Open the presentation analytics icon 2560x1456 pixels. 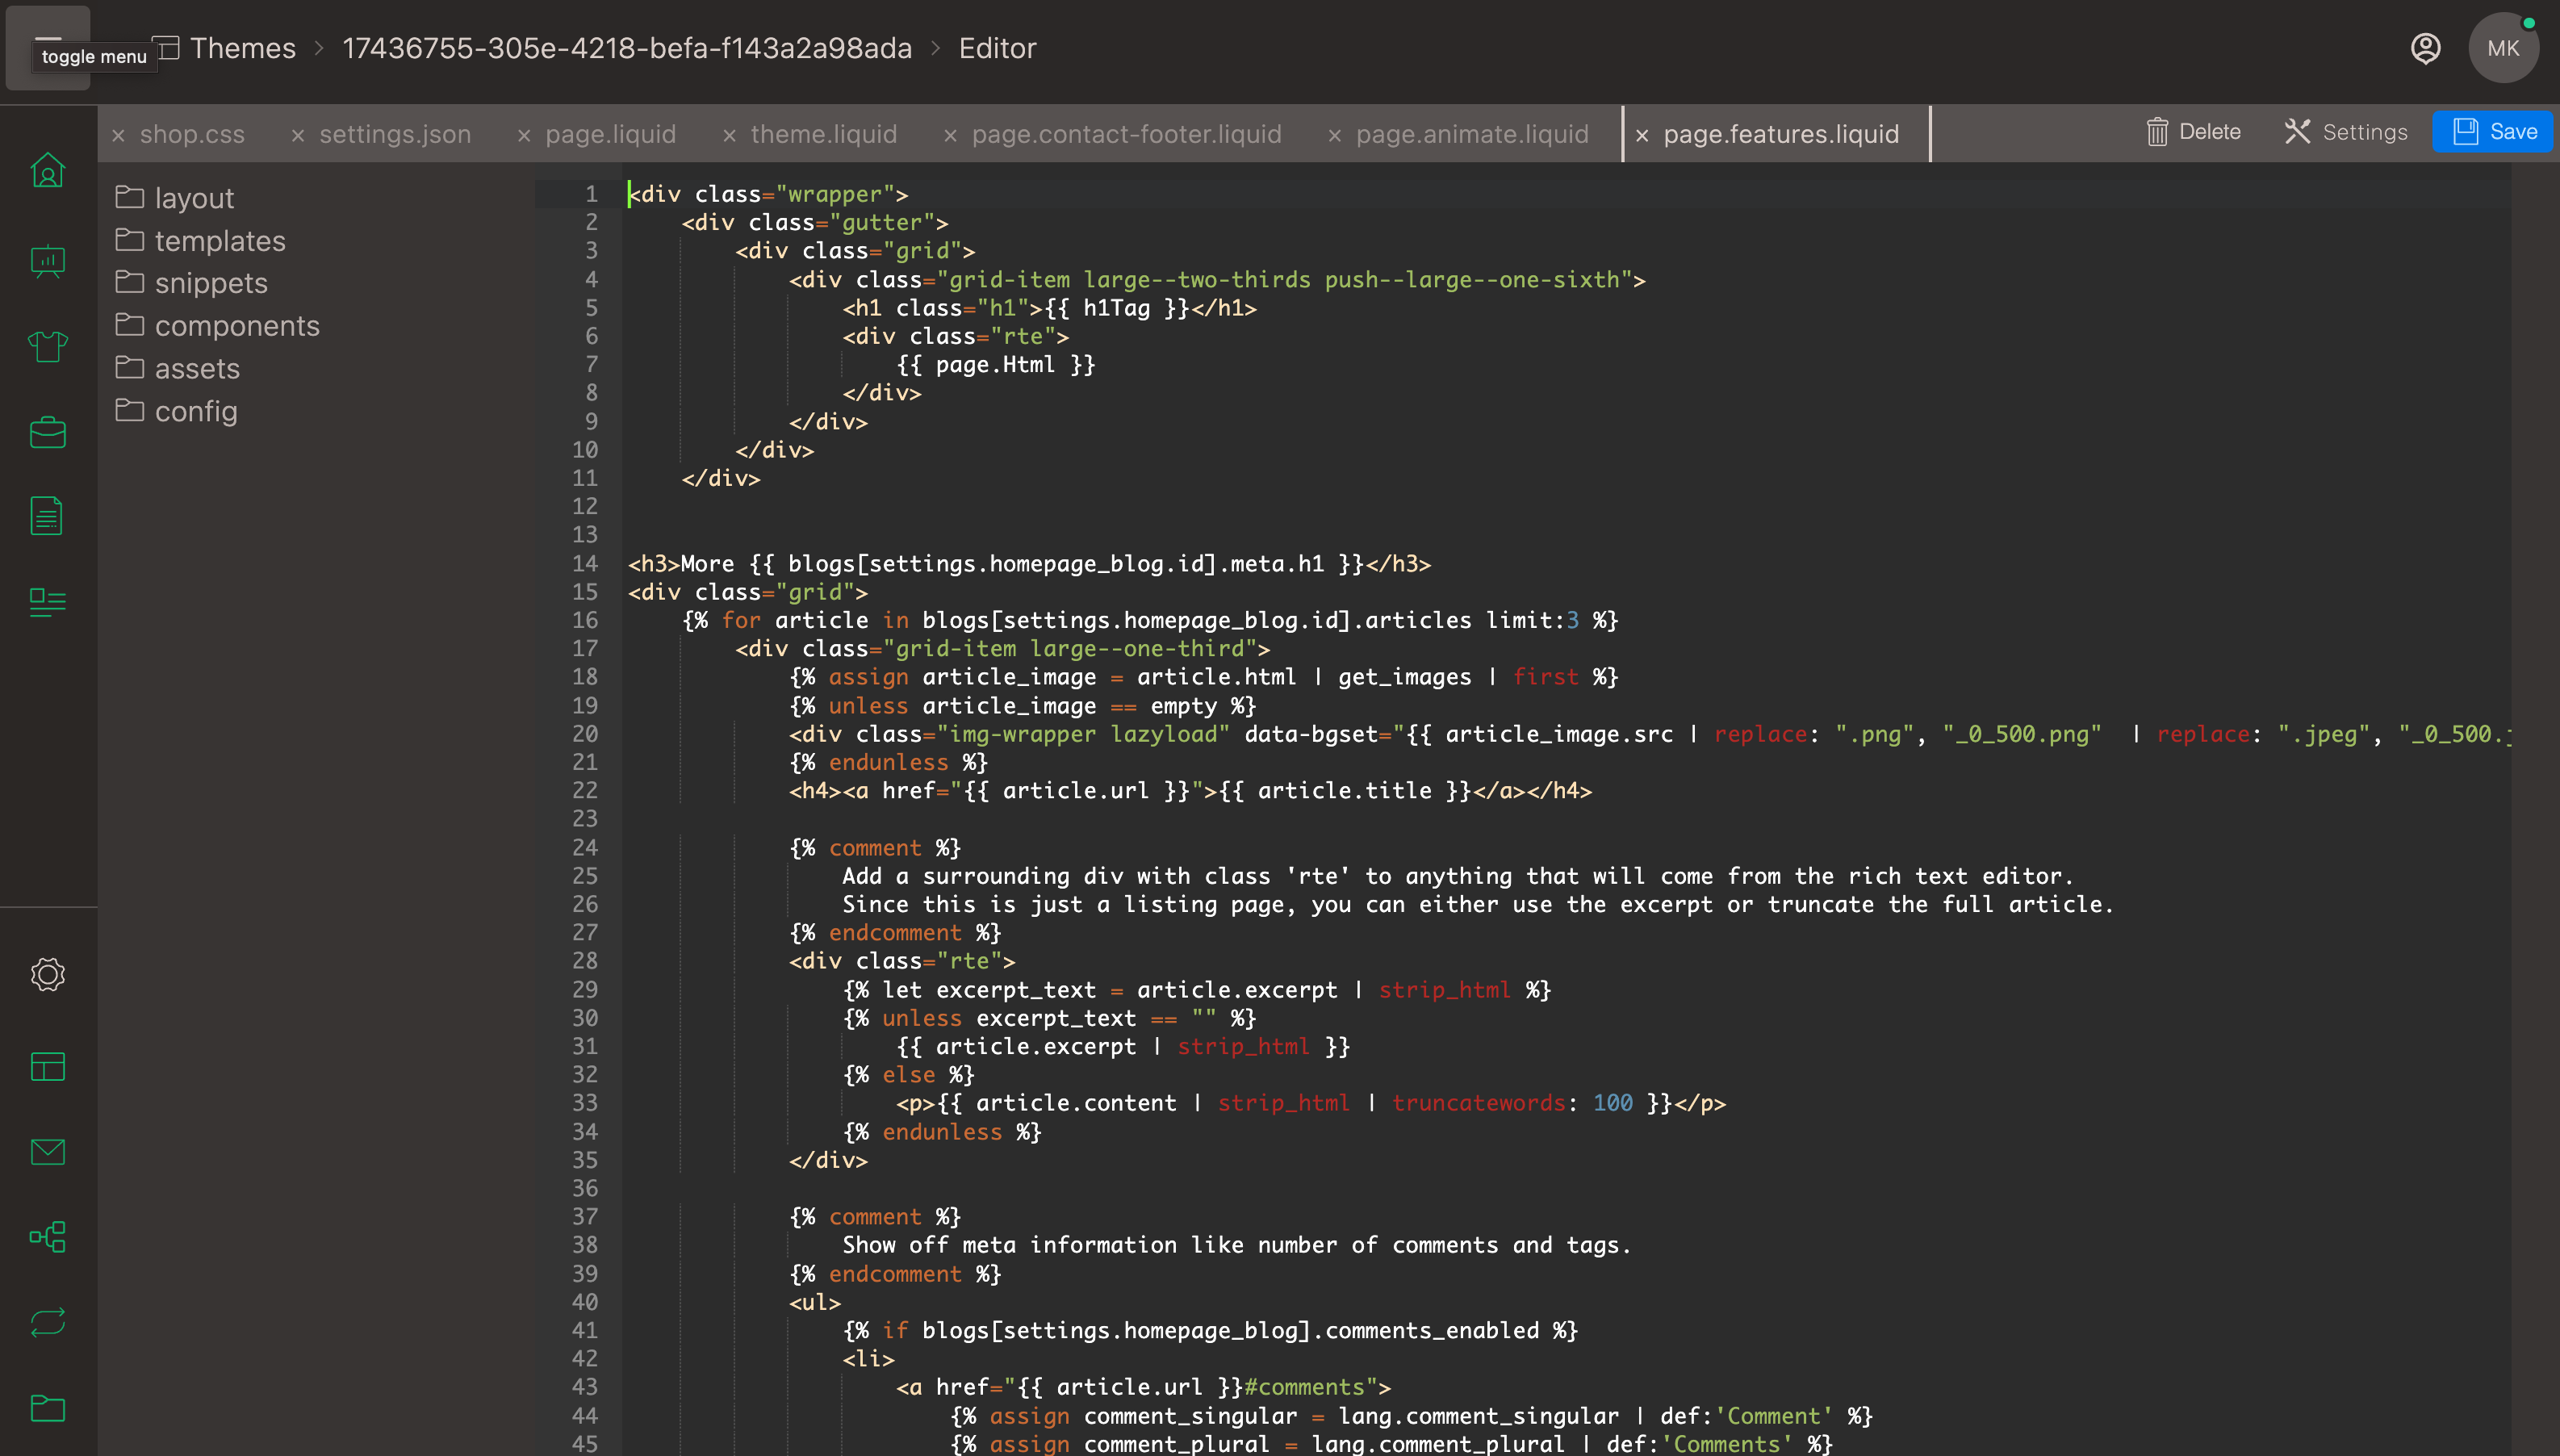(47, 260)
